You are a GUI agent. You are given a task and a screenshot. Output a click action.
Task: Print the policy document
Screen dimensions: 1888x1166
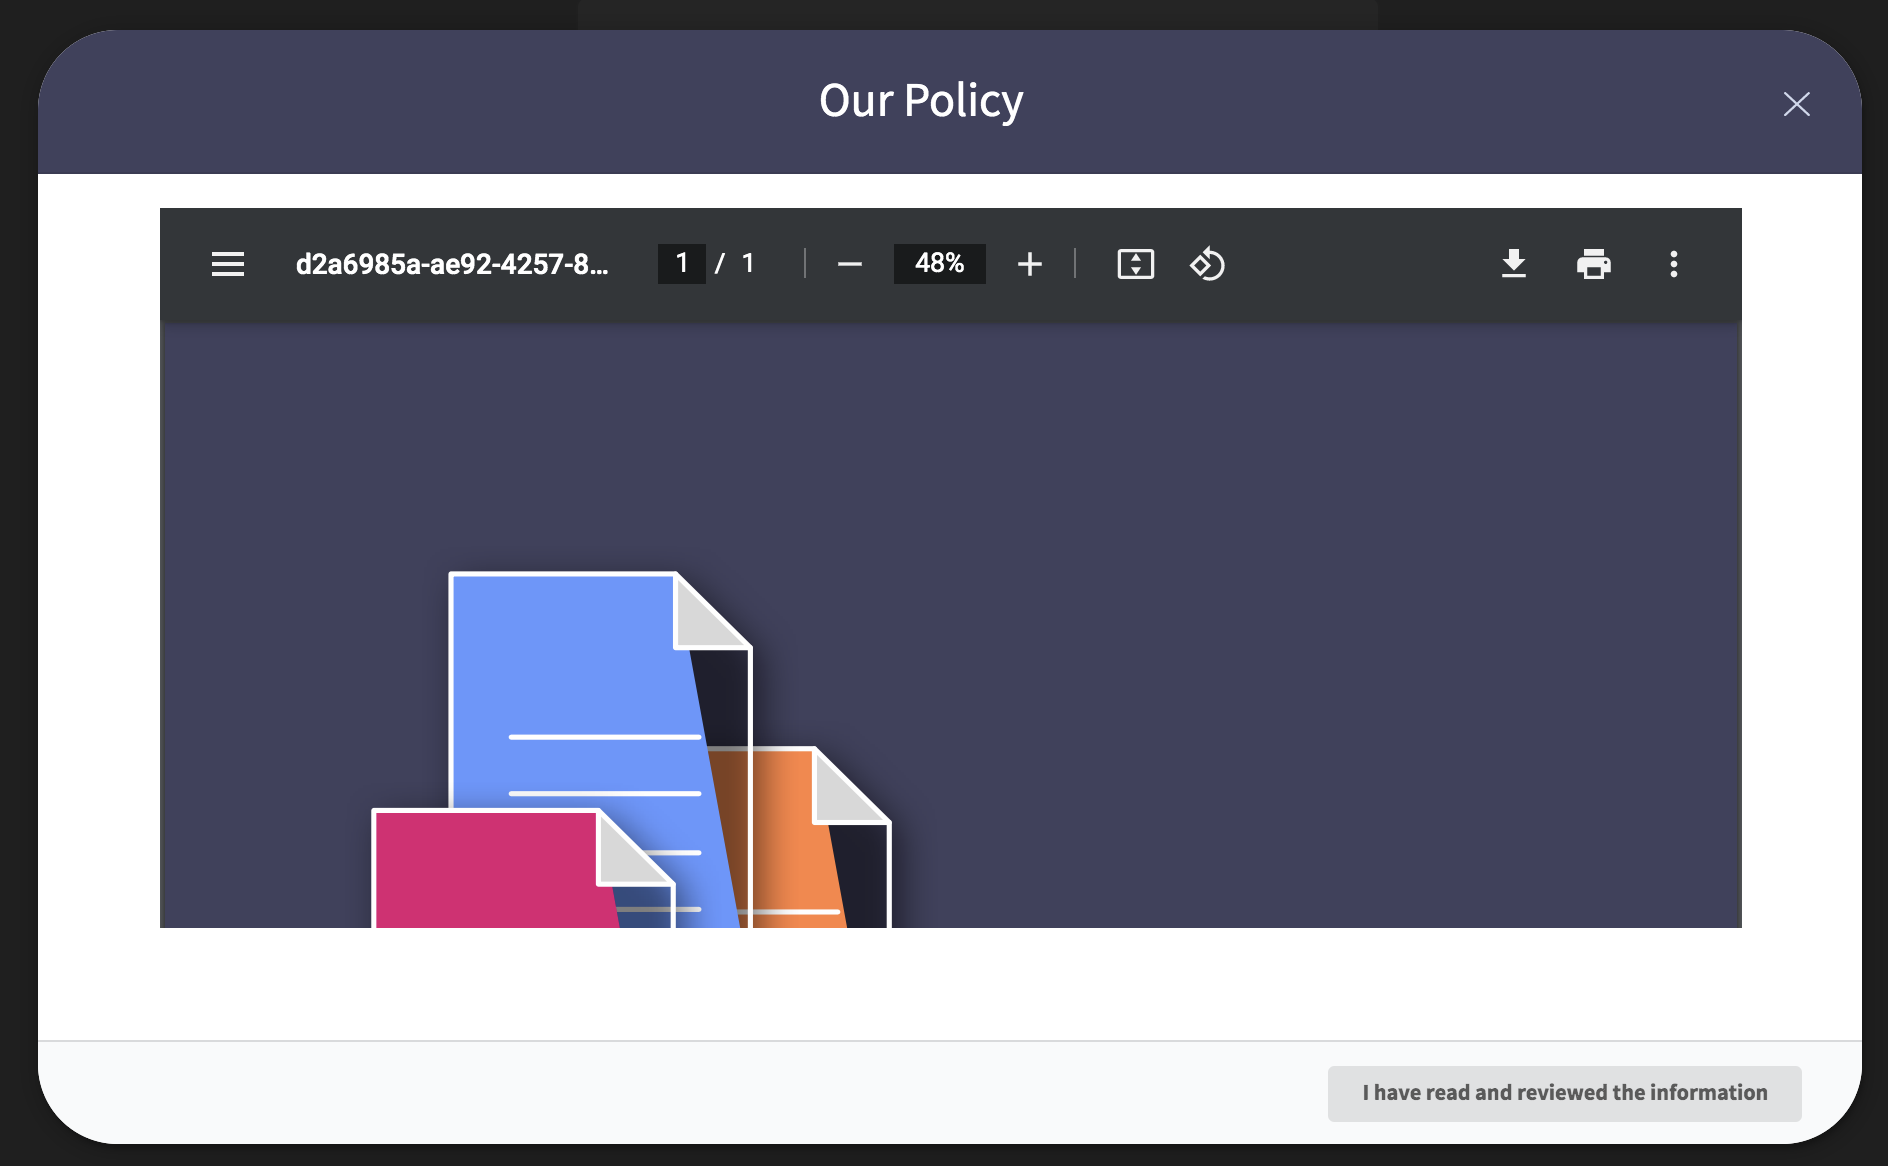coord(1594,264)
